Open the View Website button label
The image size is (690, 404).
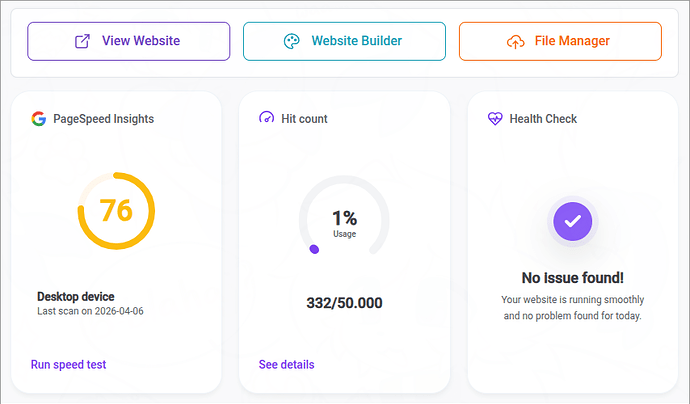141,41
